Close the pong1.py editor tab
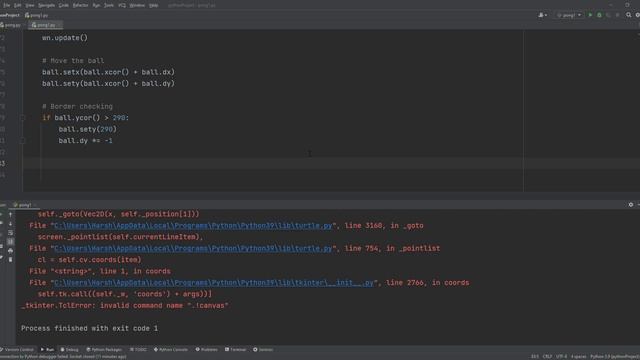 click(60, 25)
